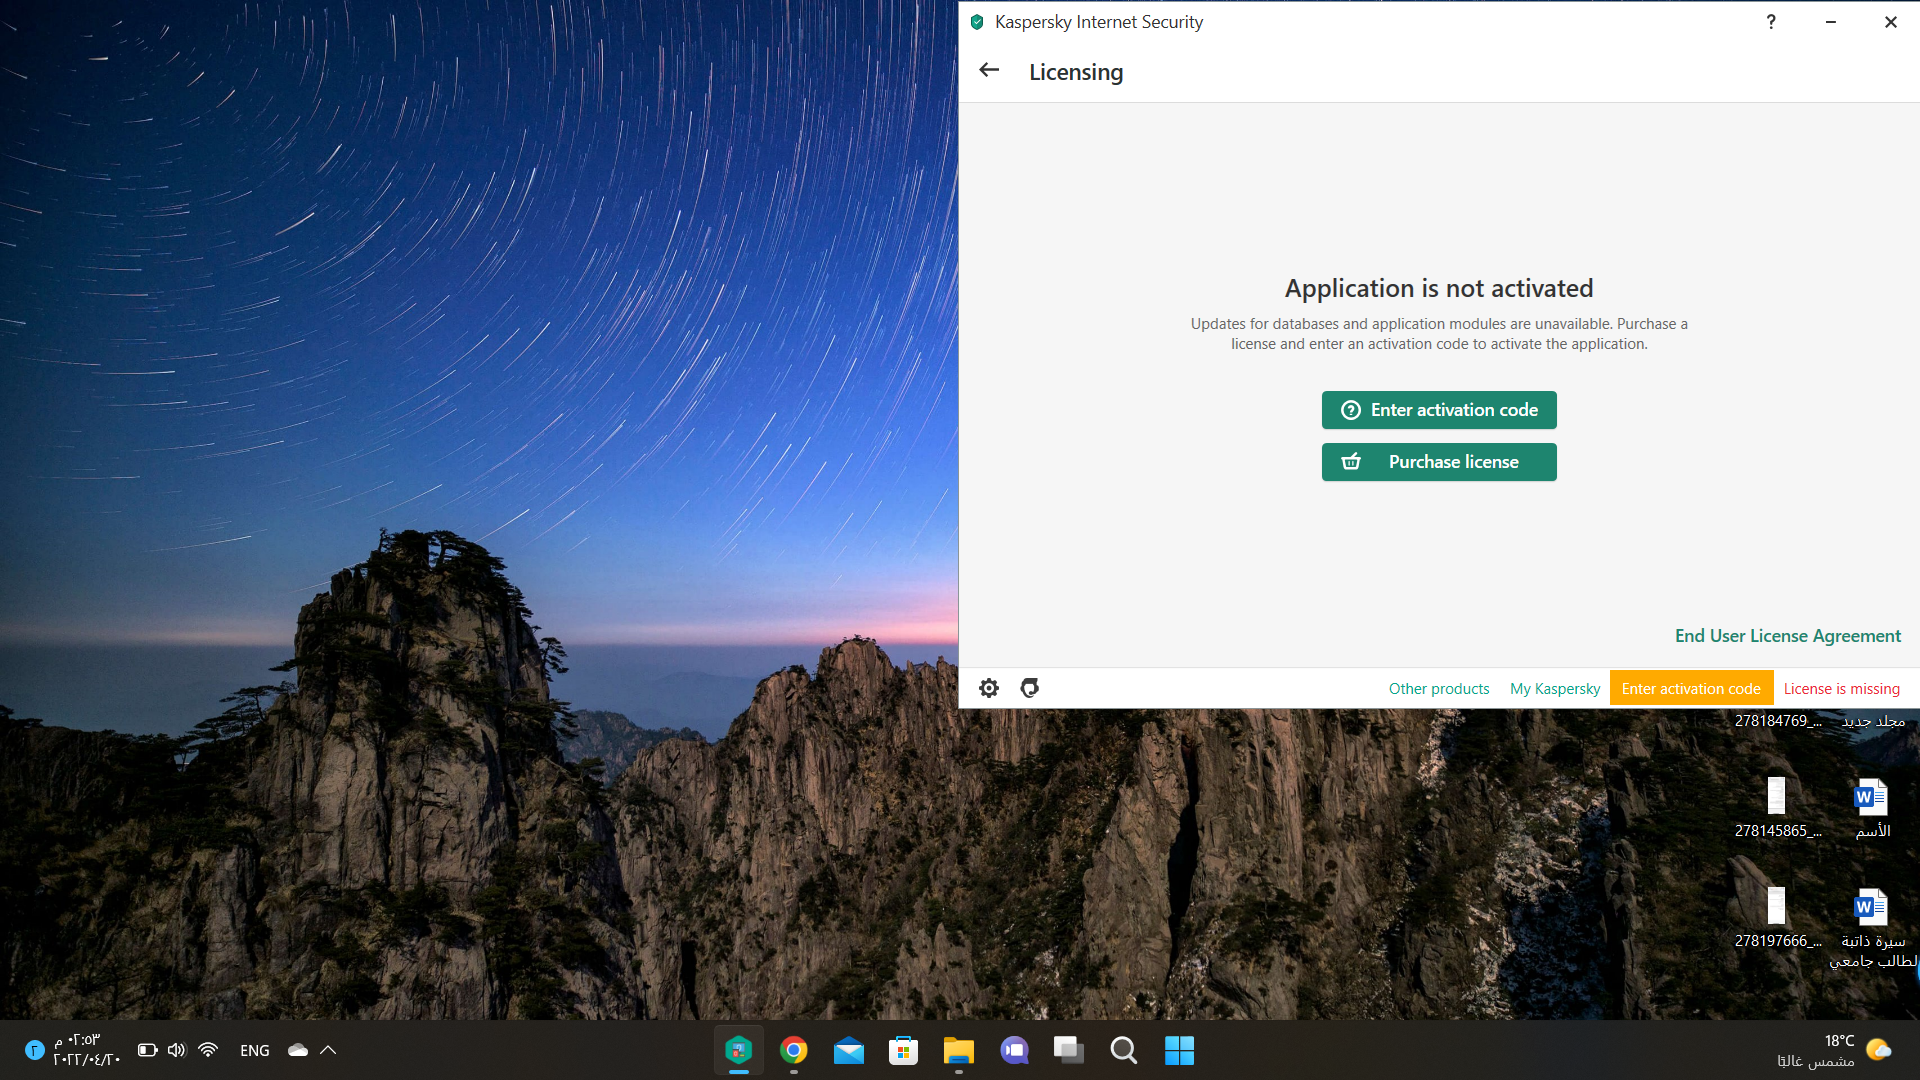Image resolution: width=1920 pixels, height=1080 pixels.
Task: Open Kaspersky help question mark
Action: (x=1771, y=22)
